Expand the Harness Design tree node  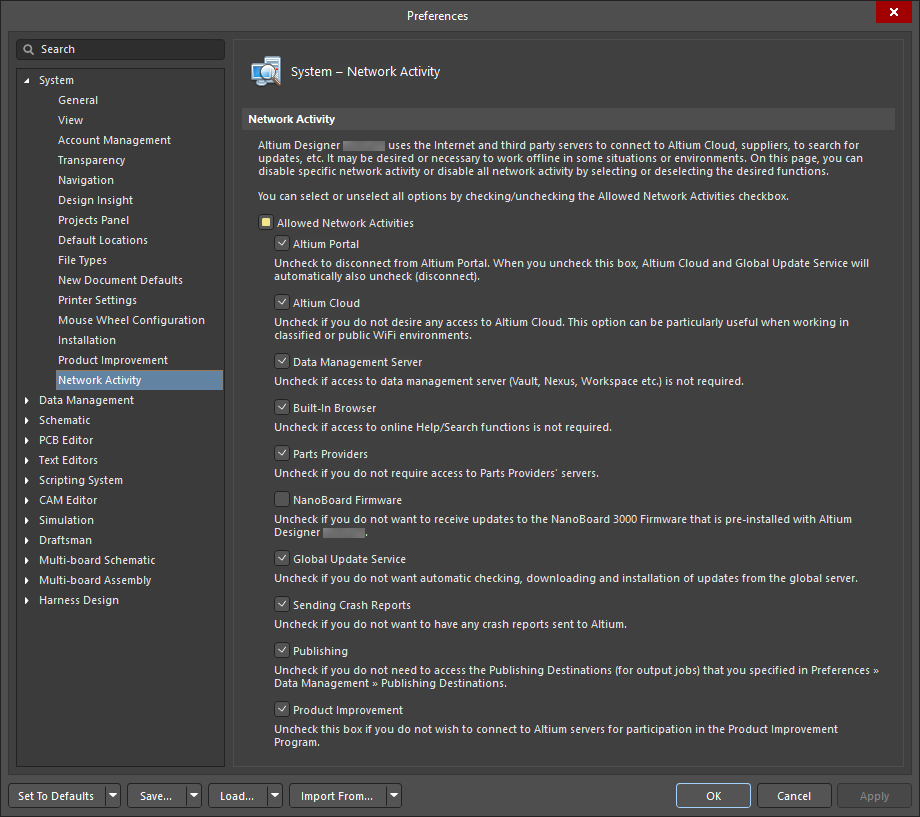[x=26, y=600]
